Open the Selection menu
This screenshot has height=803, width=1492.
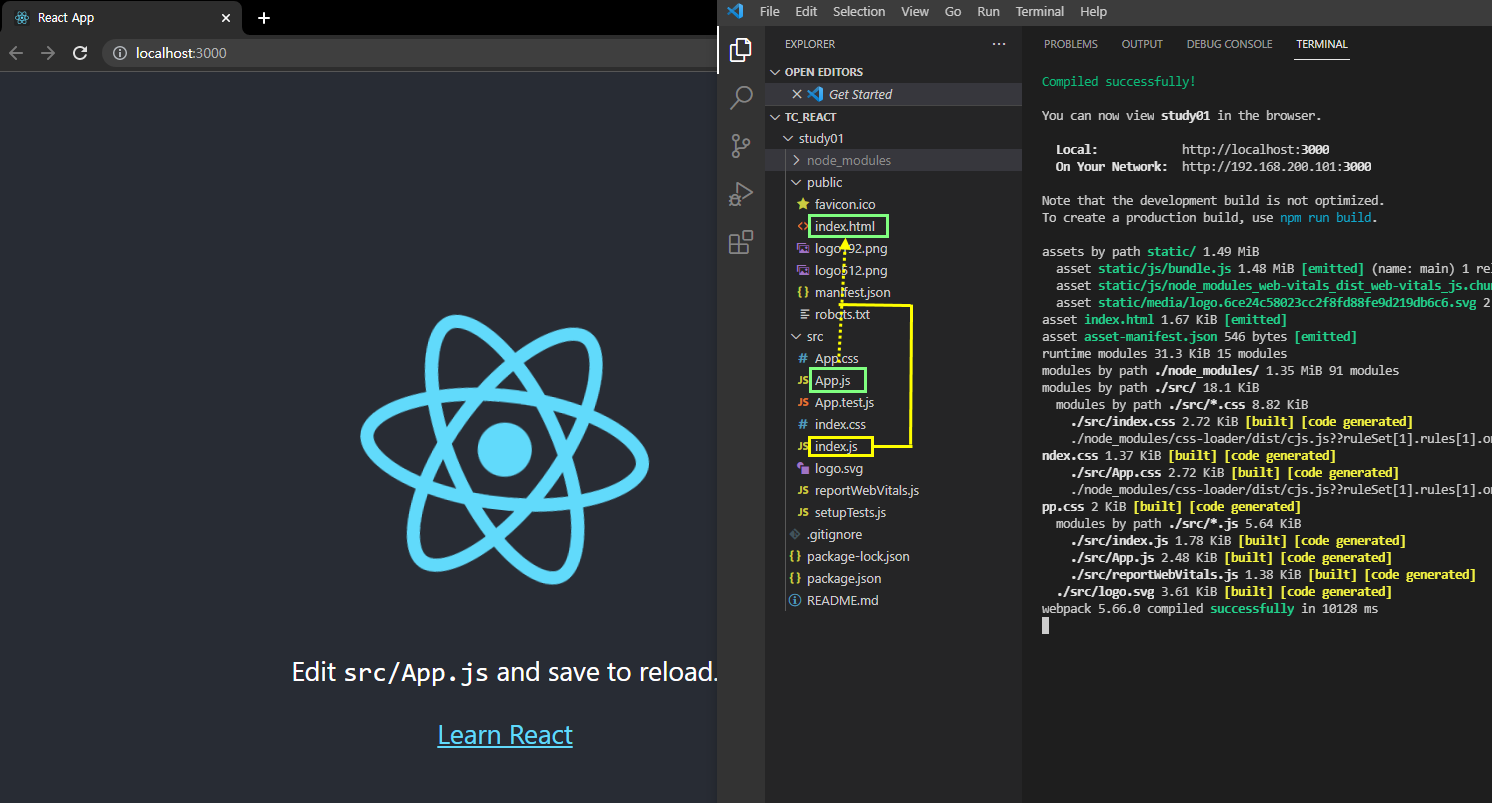(859, 11)
